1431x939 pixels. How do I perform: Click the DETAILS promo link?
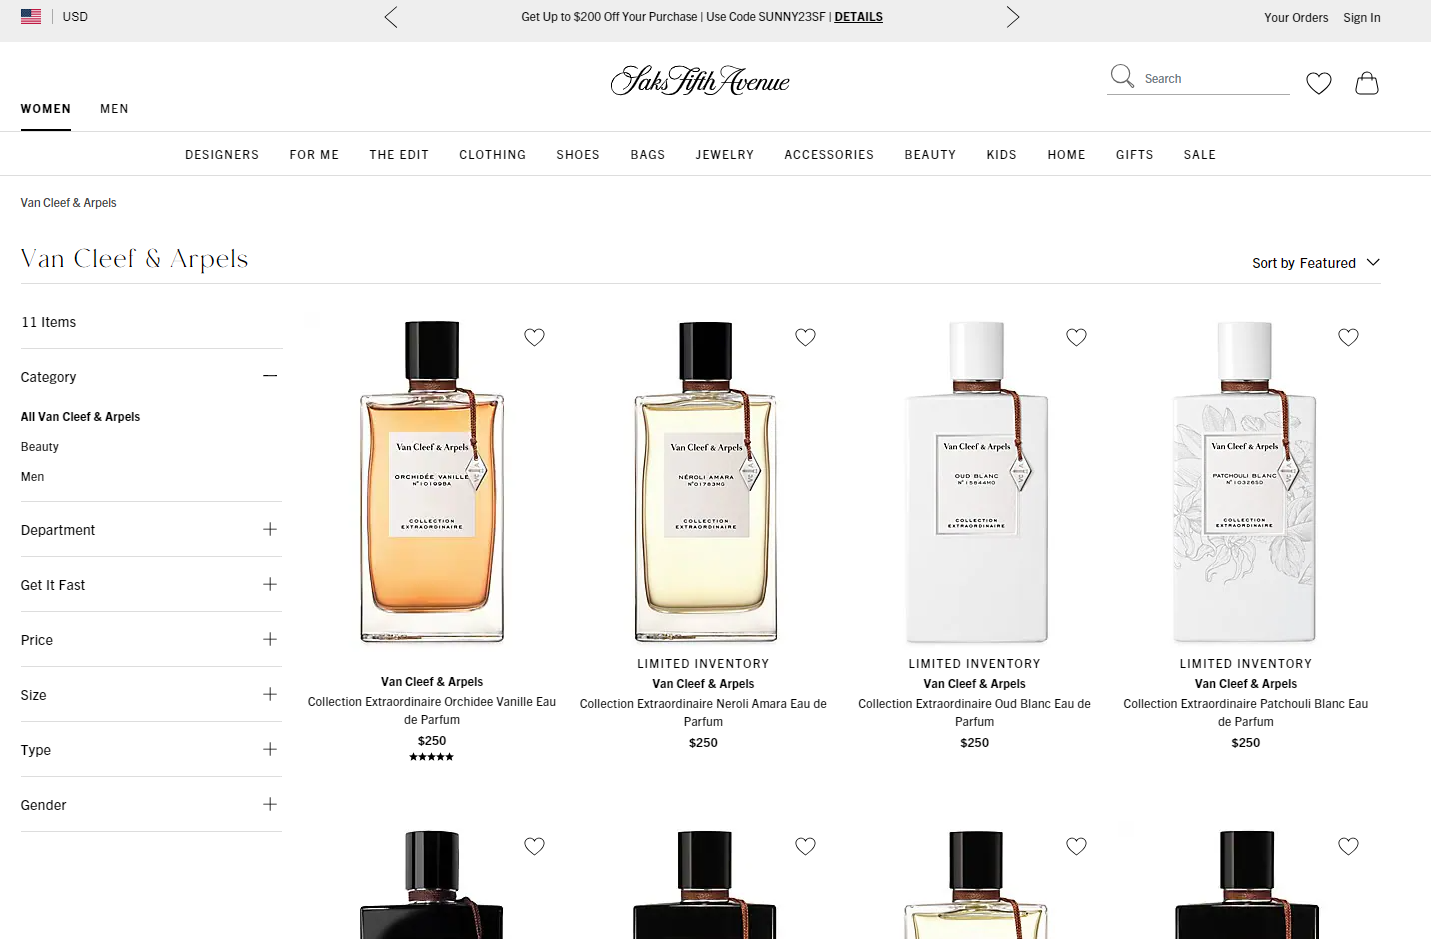pyautogui.click(x=859, y=17)
